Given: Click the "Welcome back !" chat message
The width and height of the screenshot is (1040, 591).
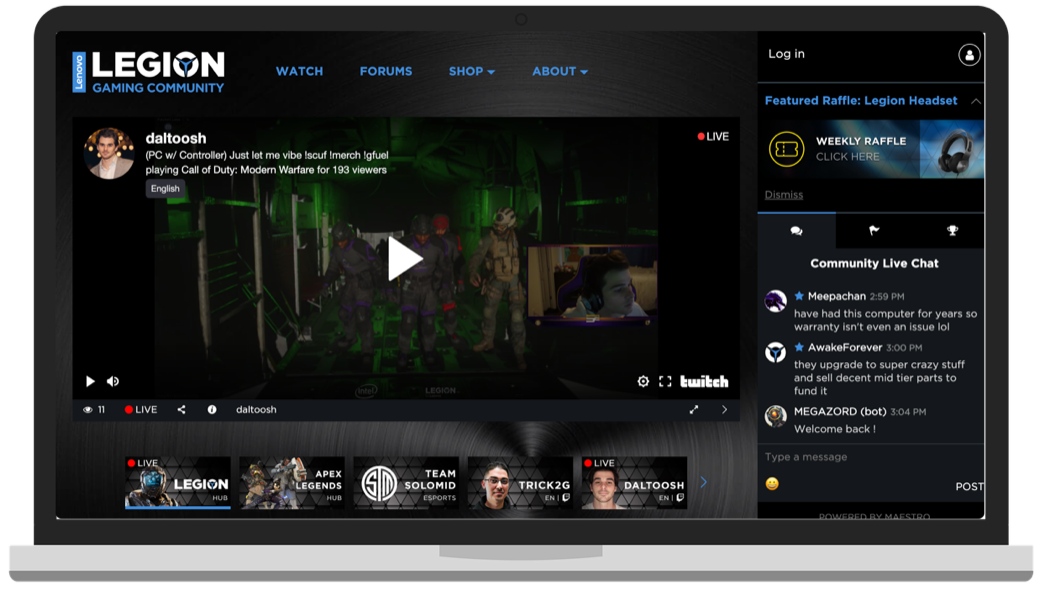Looking at the screenshot, I should click(834, 429).
